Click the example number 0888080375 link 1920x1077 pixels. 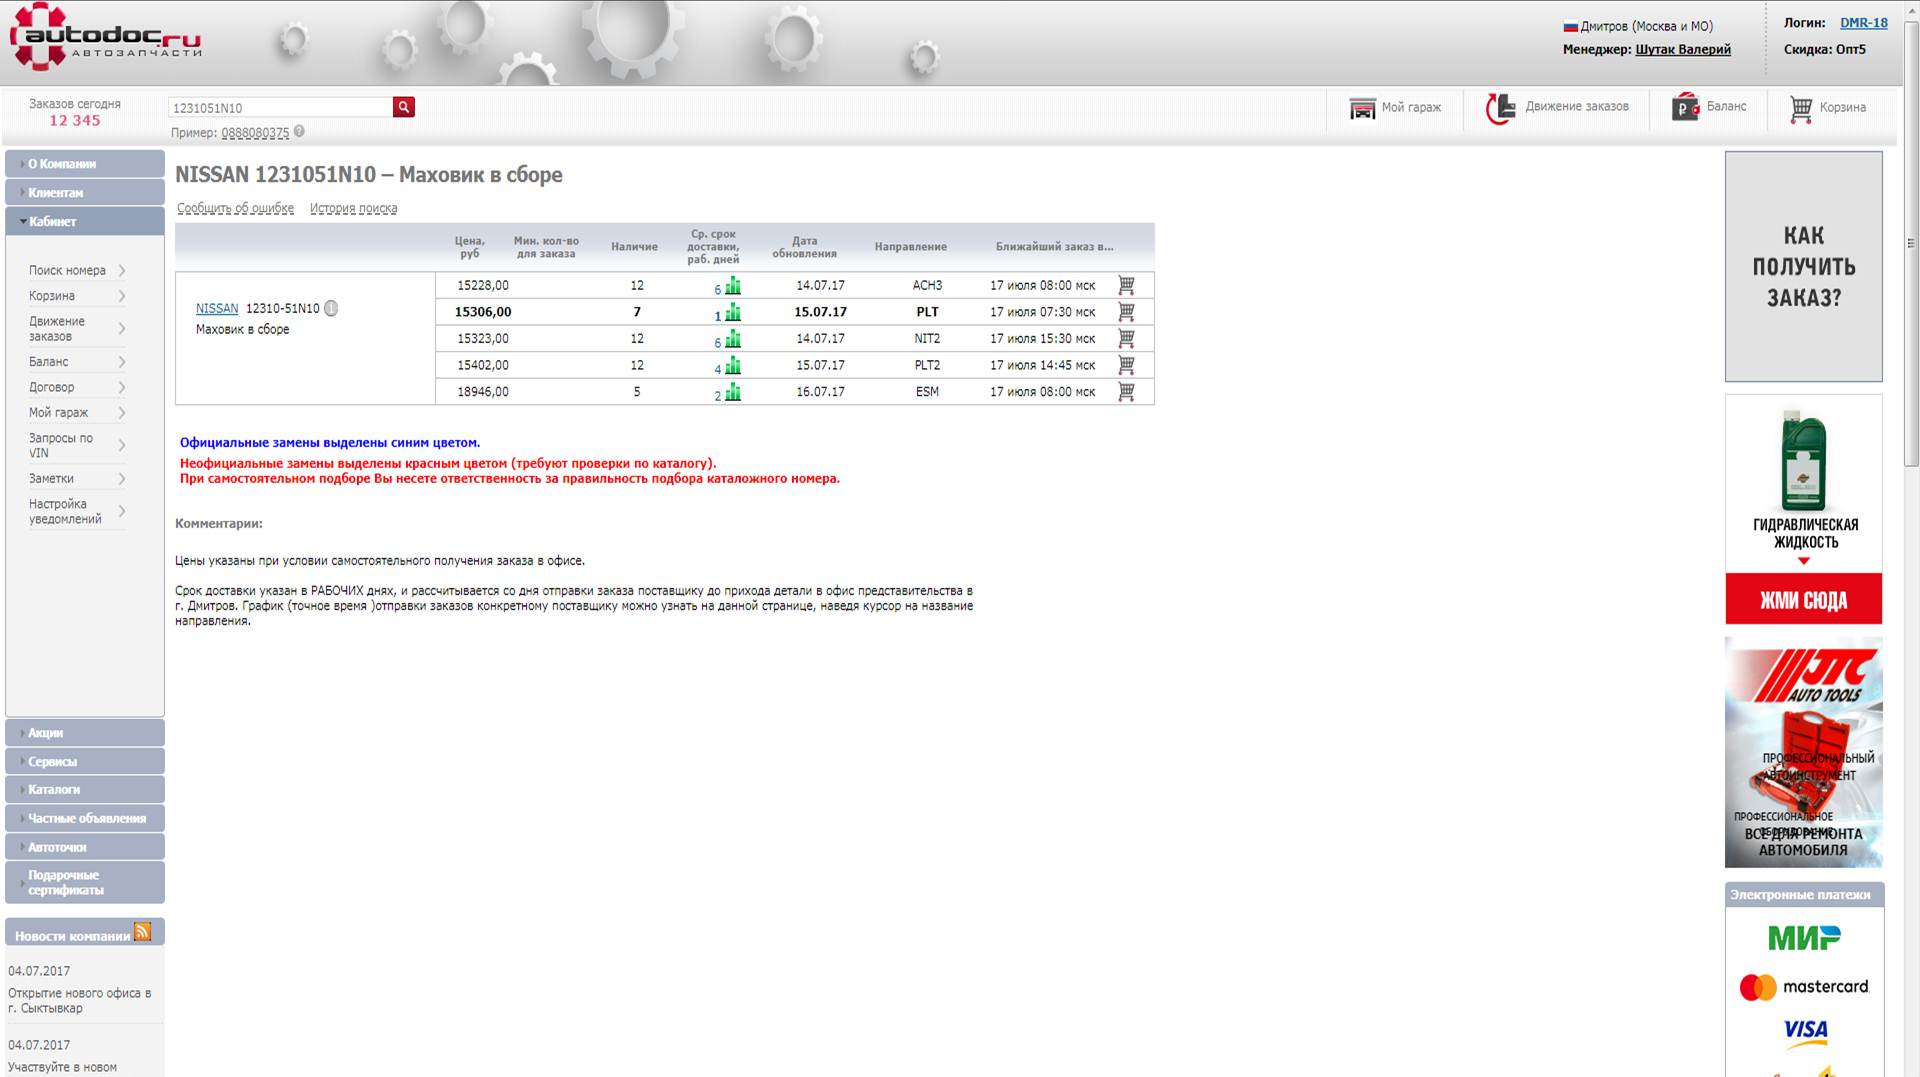pyautogui.click(x=255, y=133)
